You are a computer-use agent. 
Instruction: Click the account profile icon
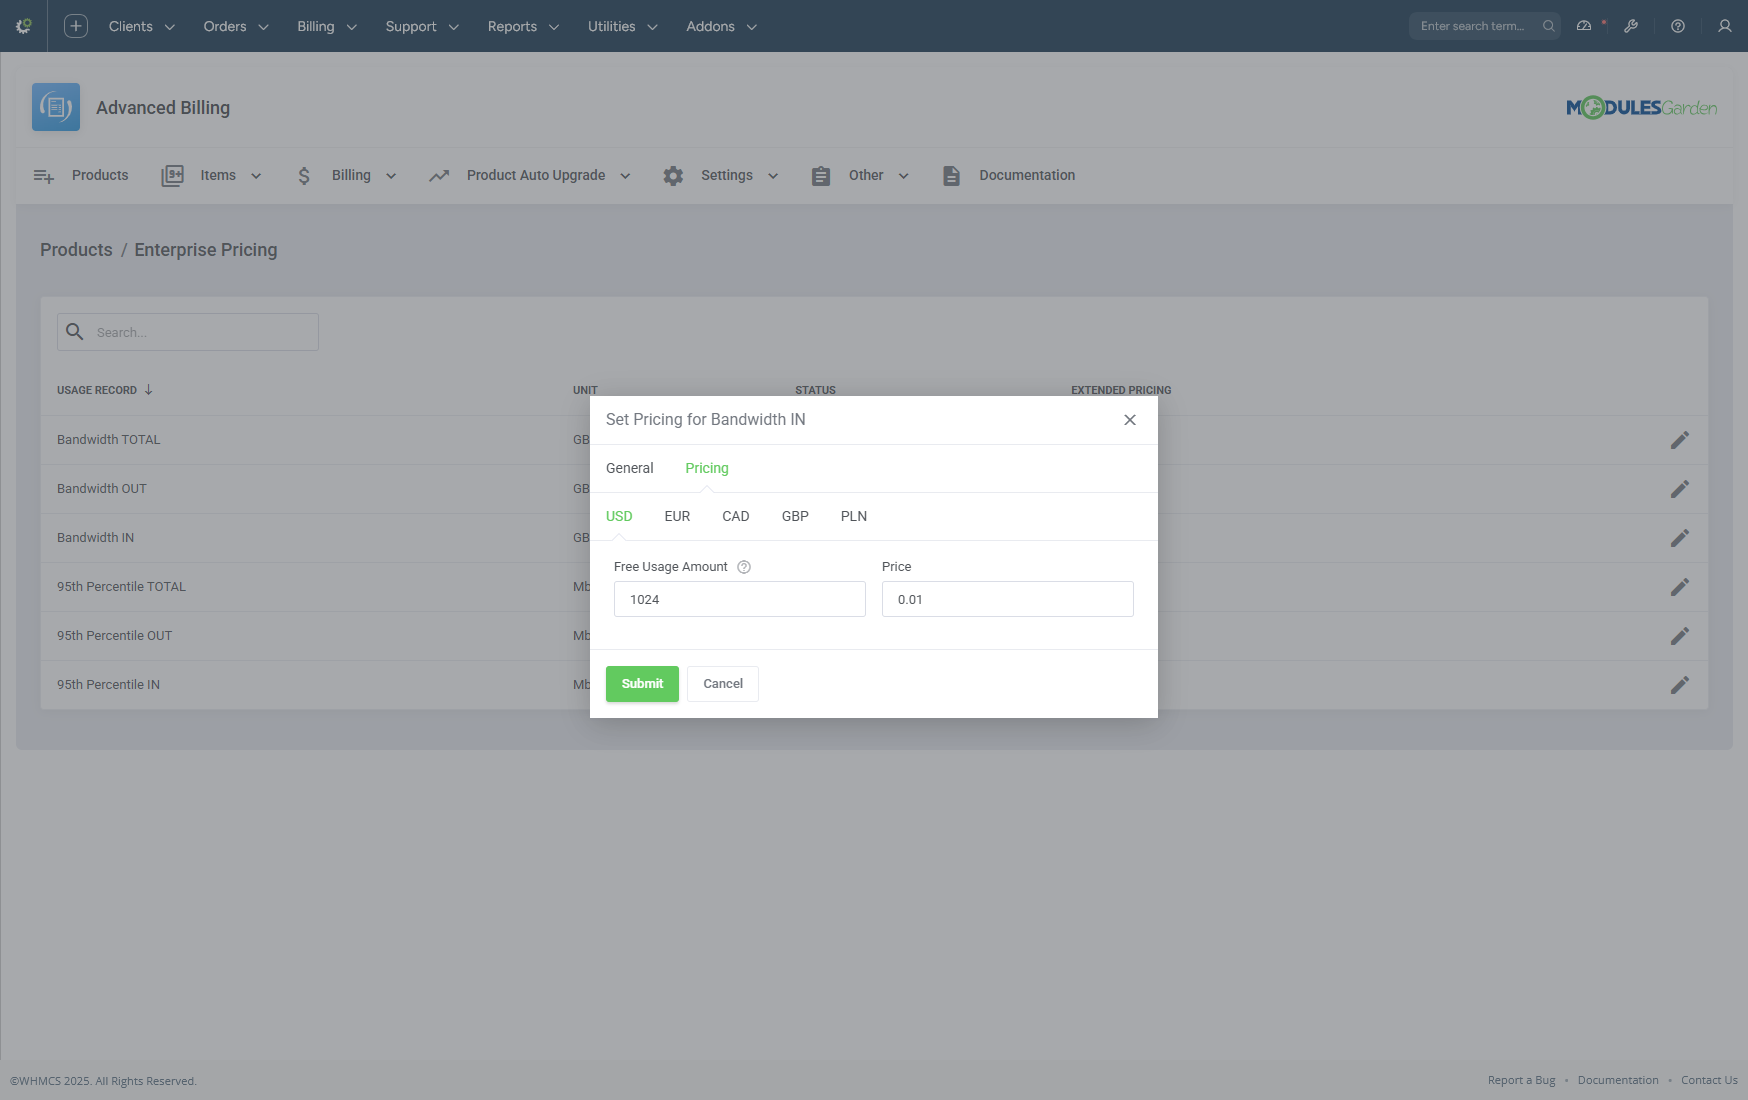(1724, 26)
